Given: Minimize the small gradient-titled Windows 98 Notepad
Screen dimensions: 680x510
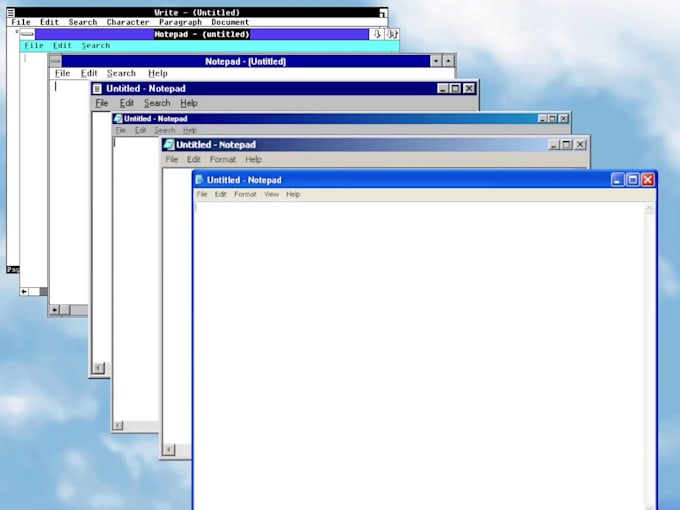Looking at the screenshot, I should (x=543, y=119).
